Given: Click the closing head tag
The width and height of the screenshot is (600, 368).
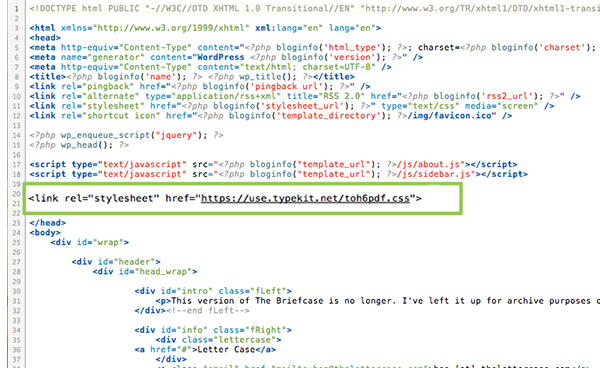Looking at the screenshot, I should coord(48,223).
